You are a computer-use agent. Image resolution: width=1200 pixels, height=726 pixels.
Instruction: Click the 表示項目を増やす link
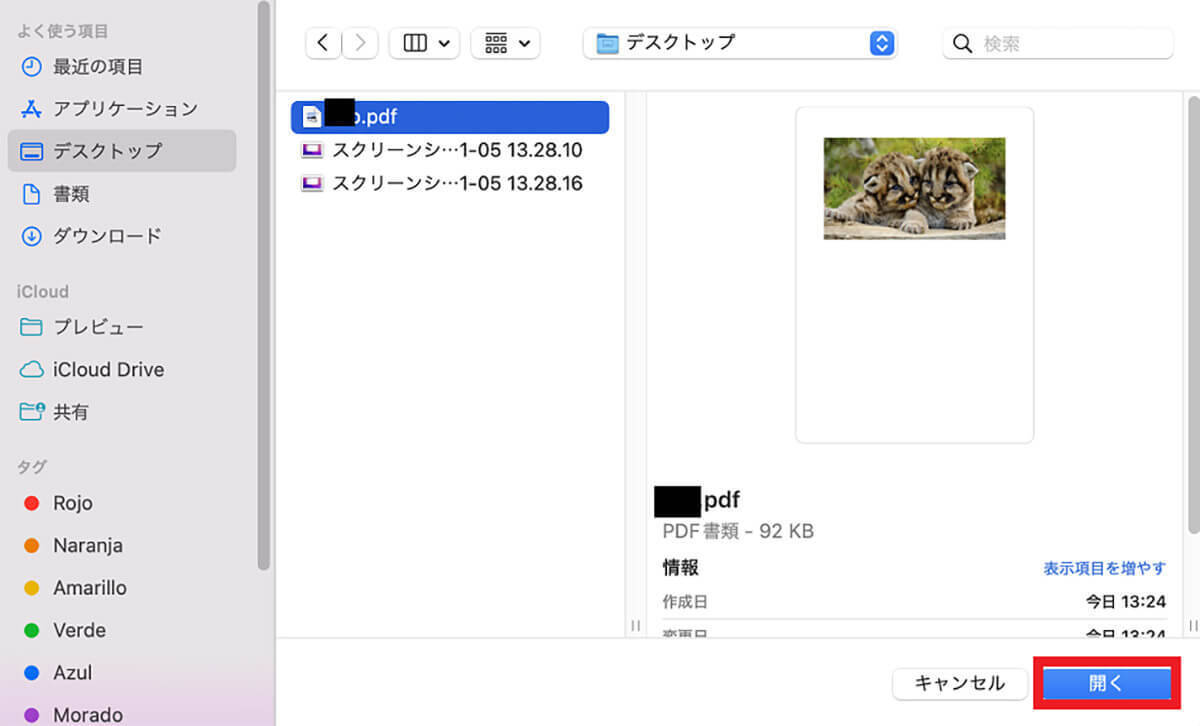pos(1104,568)
